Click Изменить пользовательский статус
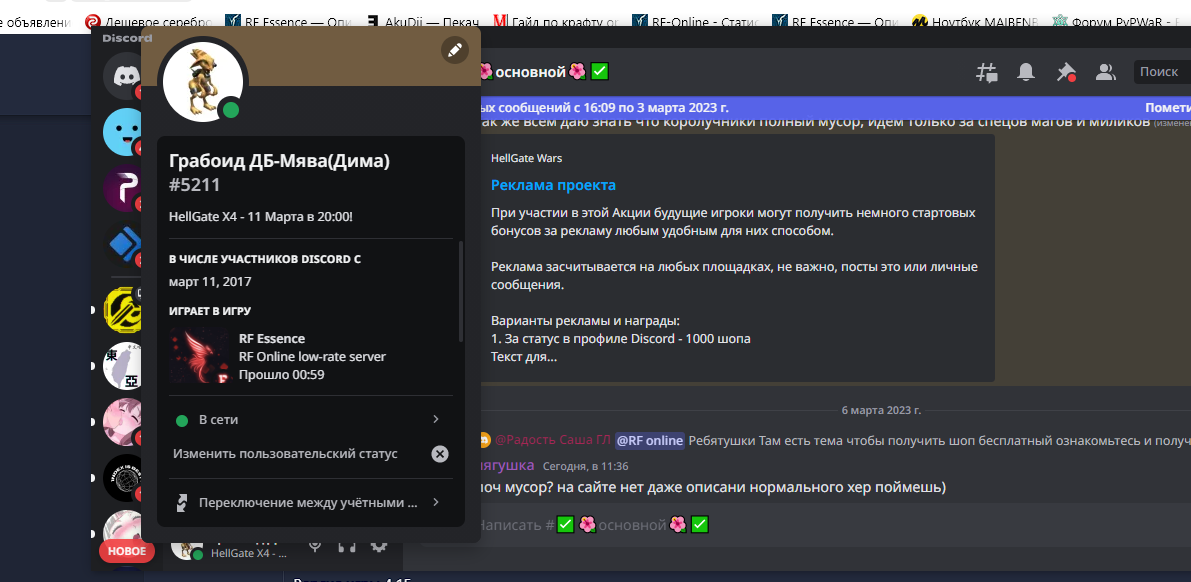The image size is (1191, 582). point(285,454)
